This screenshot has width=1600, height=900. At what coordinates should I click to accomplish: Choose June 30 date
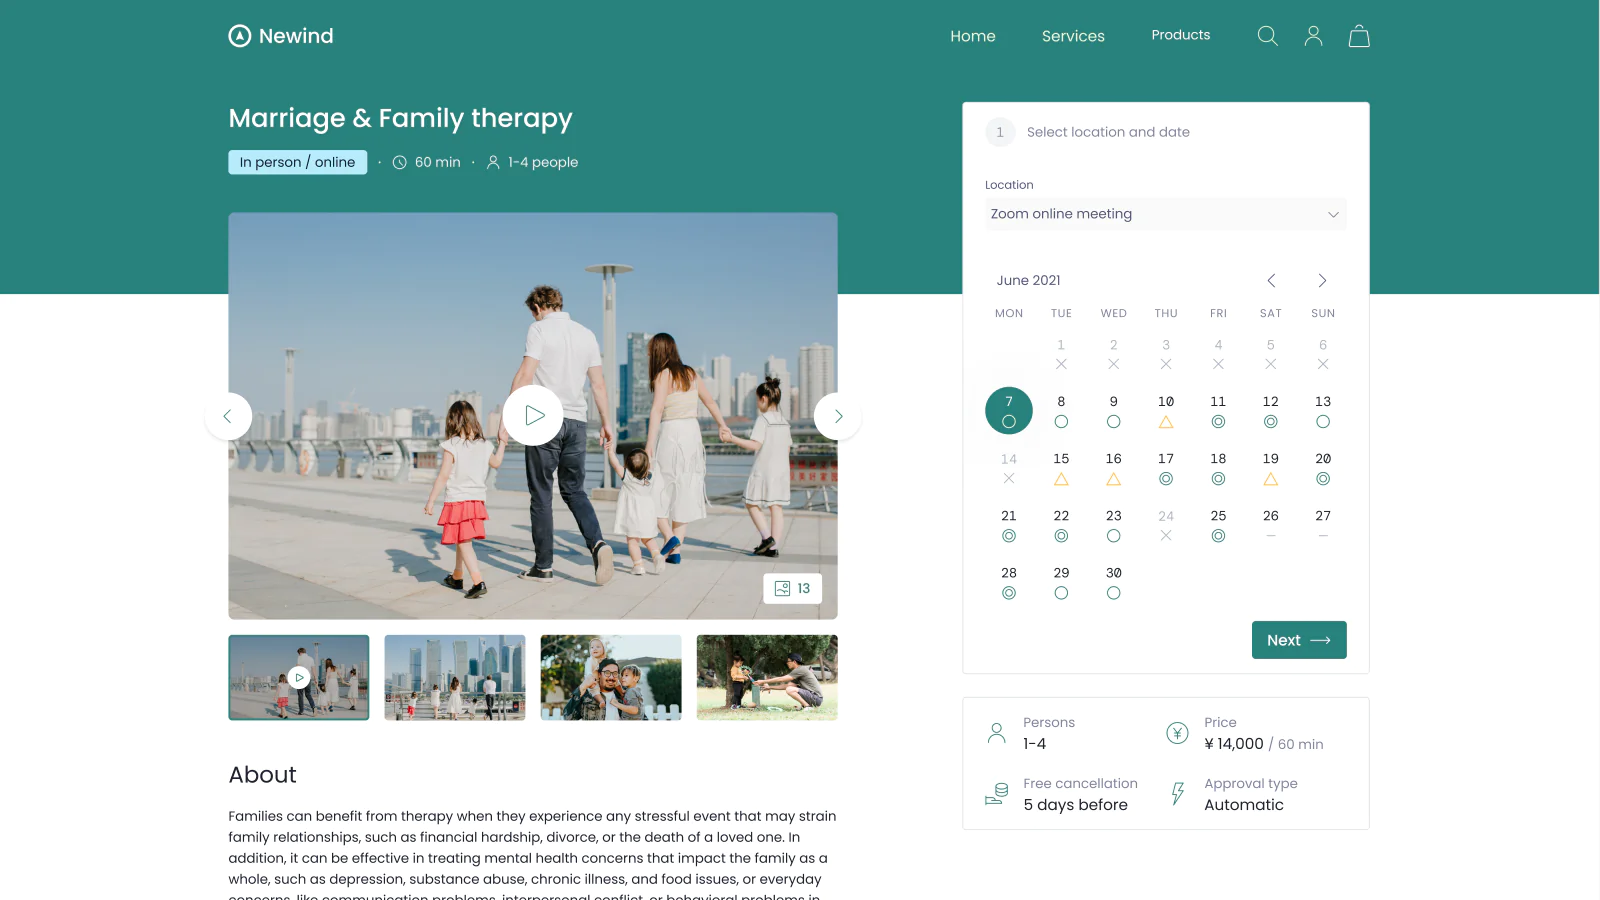1113,582
